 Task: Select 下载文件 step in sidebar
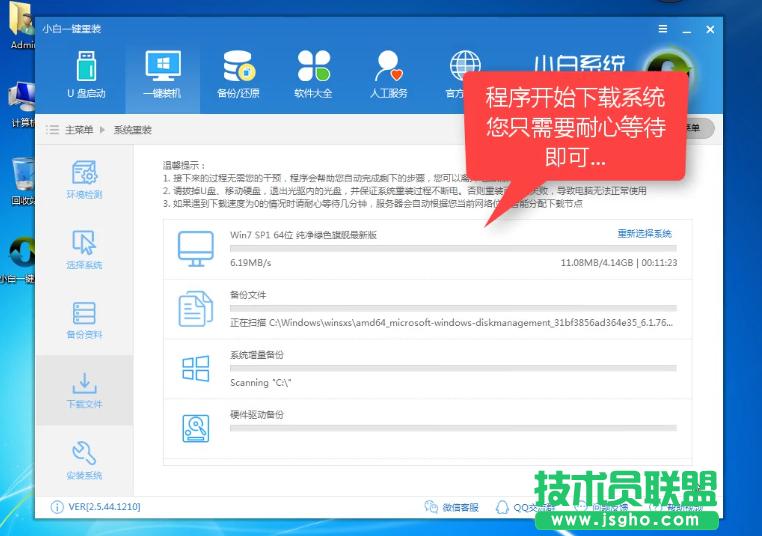[84, 390]
